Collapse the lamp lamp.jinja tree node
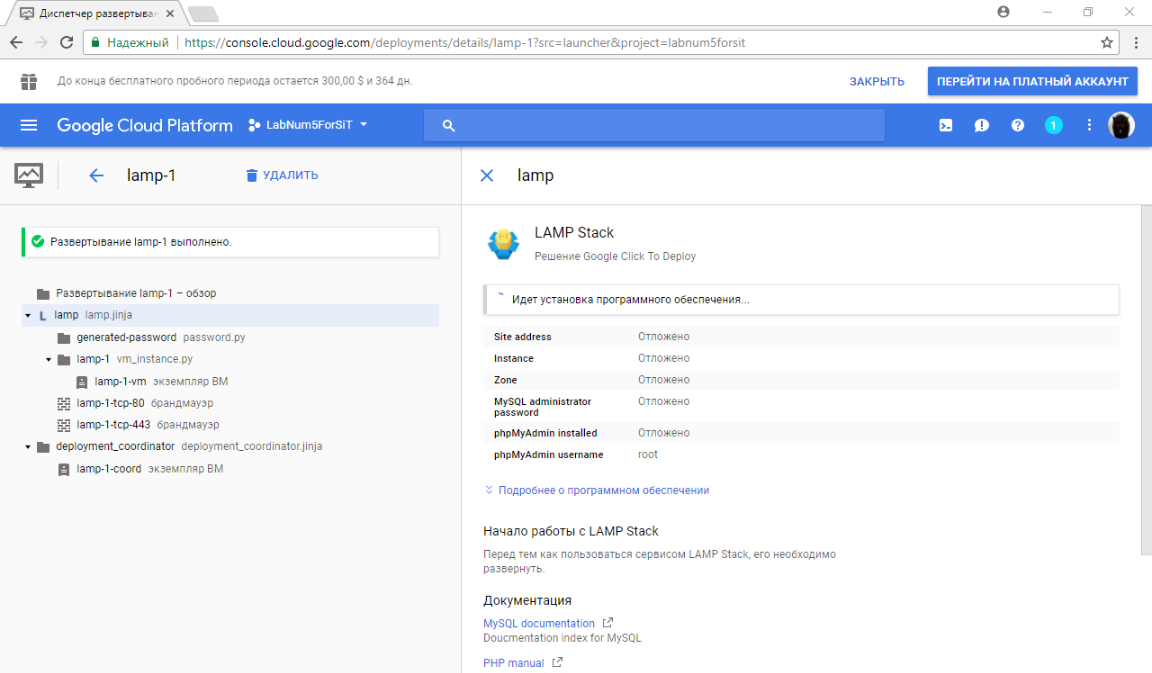The height and width of the screenshot is (673, 1152). [28, 315]
